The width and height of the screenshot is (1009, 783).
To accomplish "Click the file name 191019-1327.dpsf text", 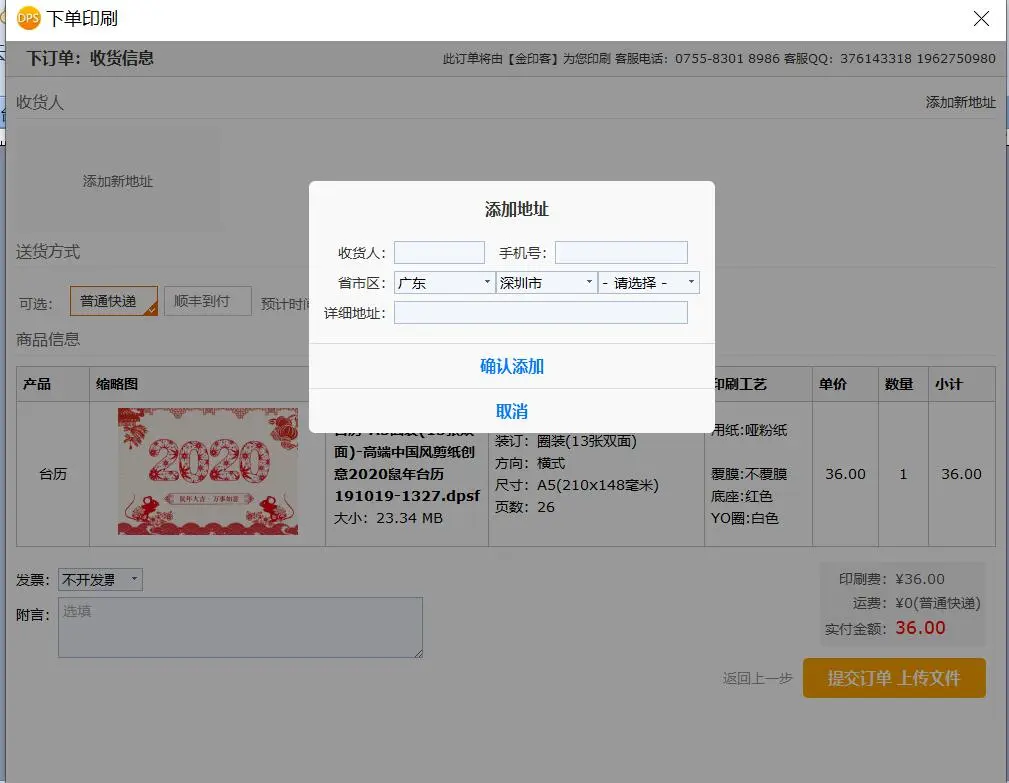I will (x=407, y=496).
